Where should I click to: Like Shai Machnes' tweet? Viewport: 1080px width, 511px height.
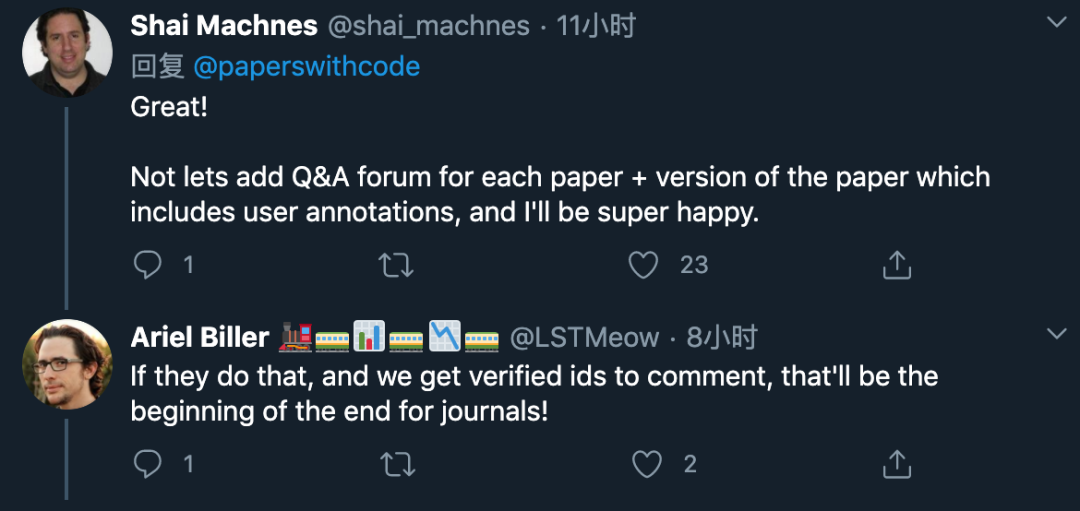(x=644, y=264)
